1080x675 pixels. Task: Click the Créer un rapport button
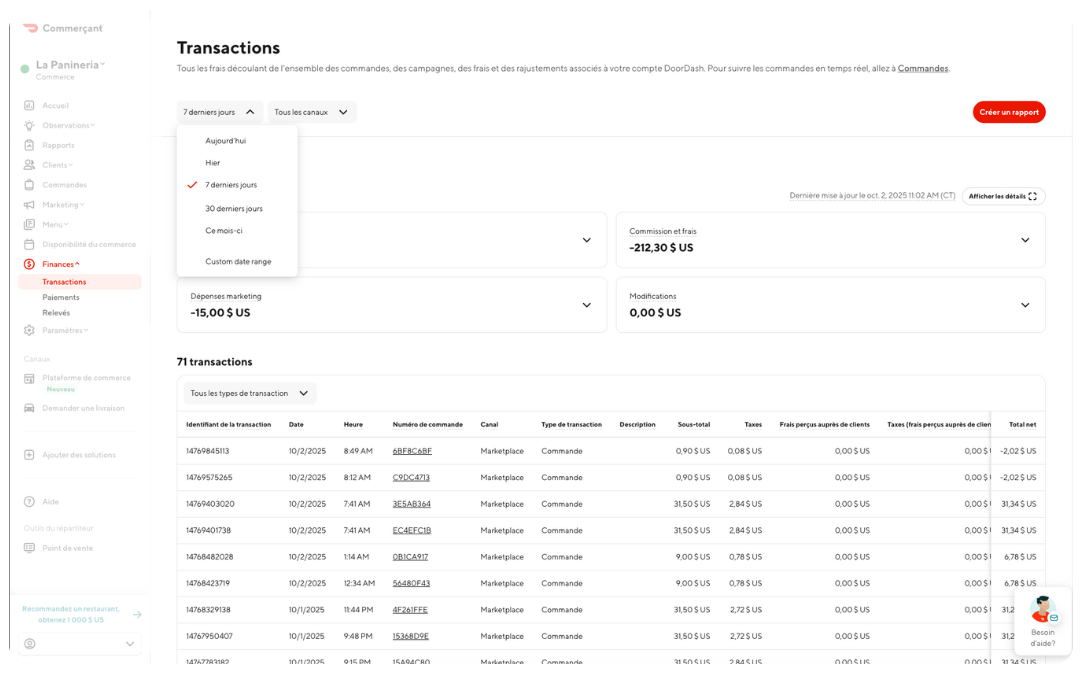coord(1009,112)
